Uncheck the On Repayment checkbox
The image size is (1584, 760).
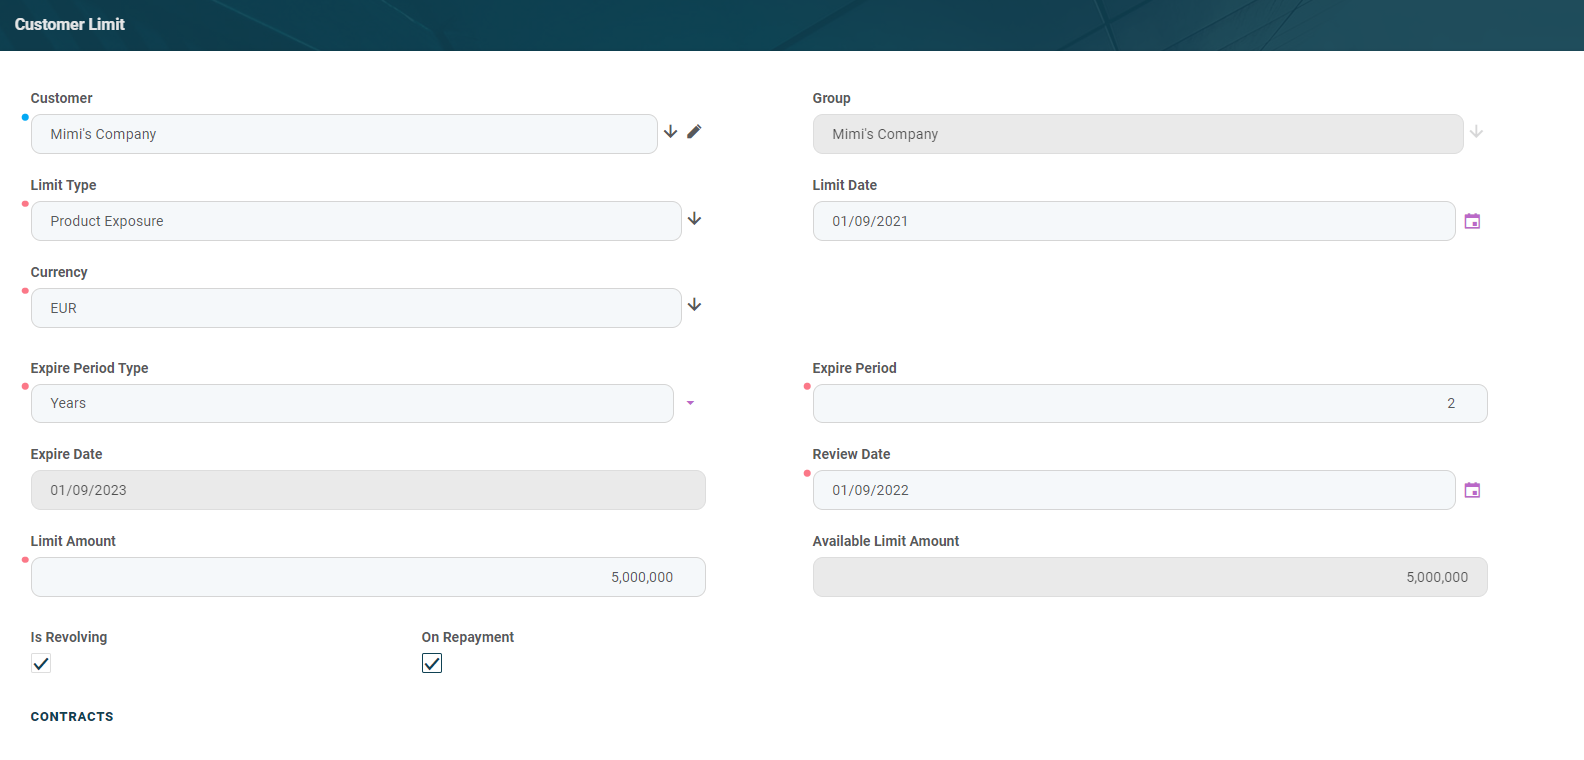(x=432, y=663)
